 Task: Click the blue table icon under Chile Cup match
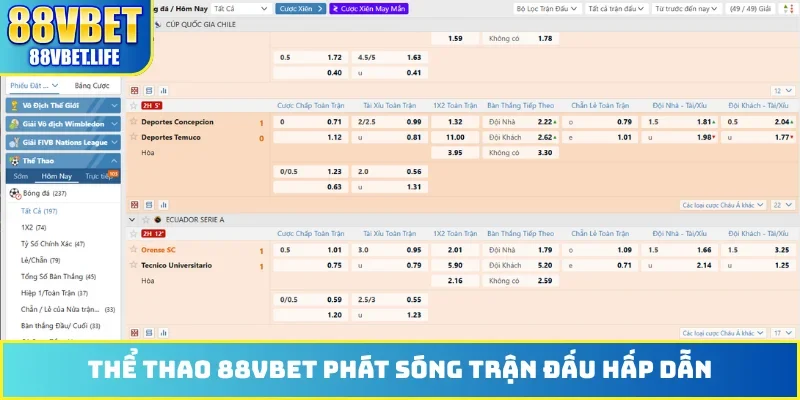(x=149, y=91)
